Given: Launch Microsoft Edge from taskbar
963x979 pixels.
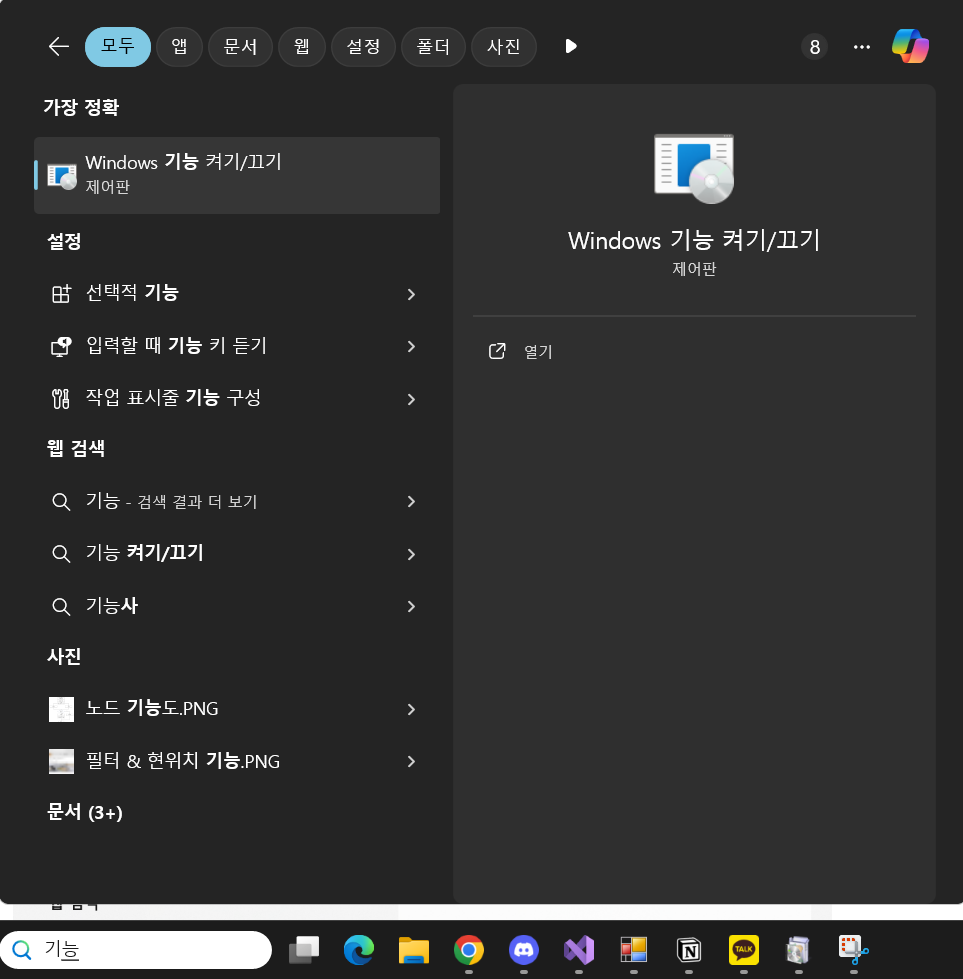Looking at the screenshot, I should tap(358, 950).
